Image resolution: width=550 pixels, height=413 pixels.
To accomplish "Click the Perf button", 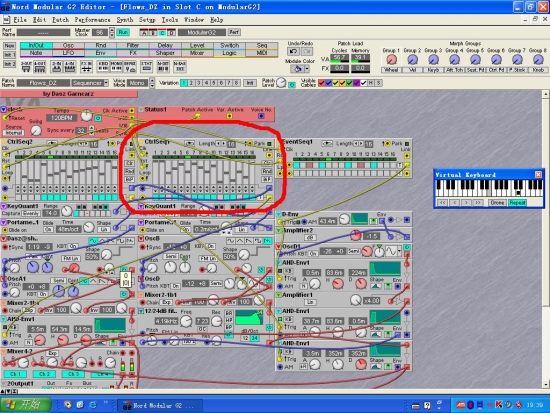I will [x=234, y=32].
